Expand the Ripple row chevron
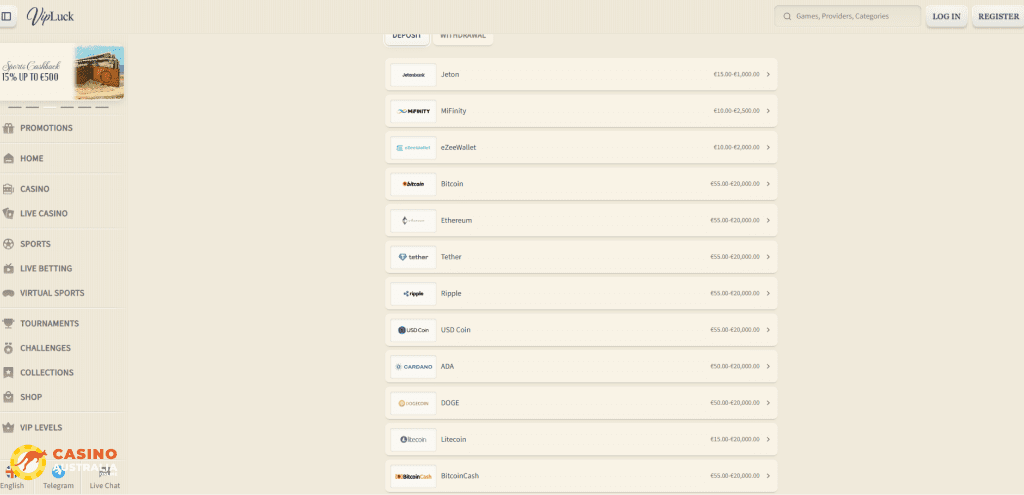 768,294
